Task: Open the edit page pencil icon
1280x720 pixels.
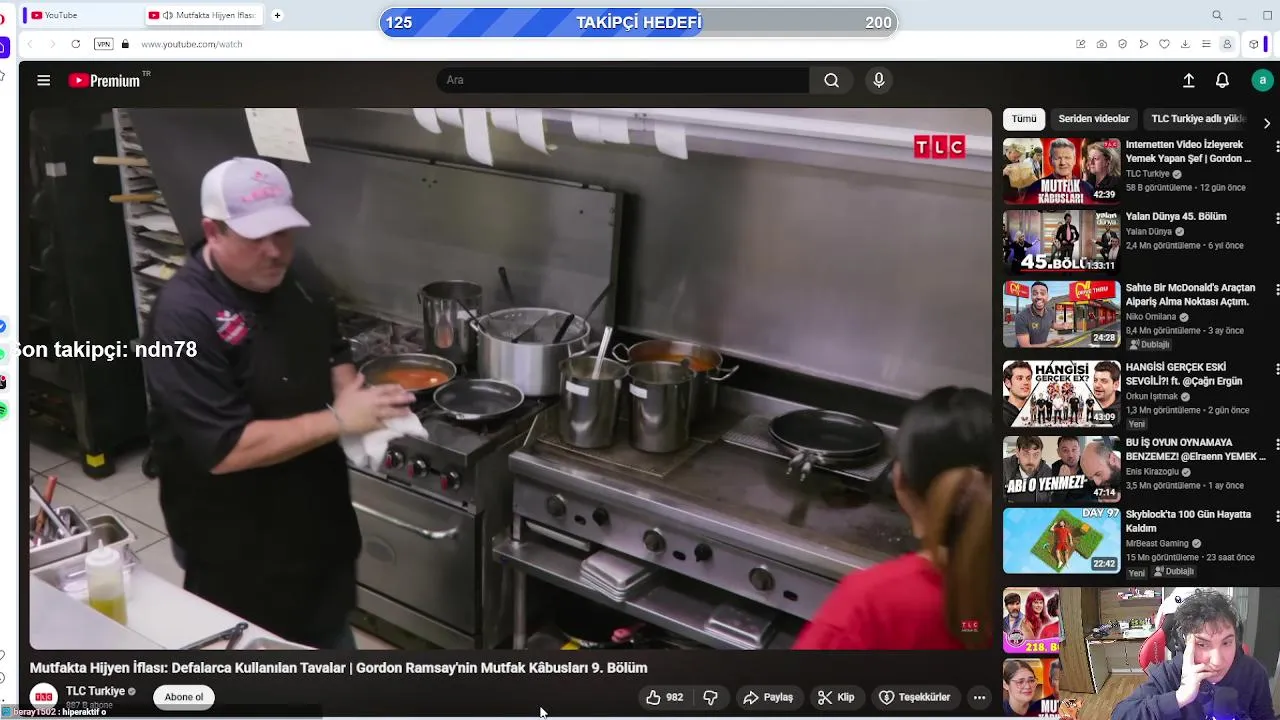Action: tap(1080, 44)
